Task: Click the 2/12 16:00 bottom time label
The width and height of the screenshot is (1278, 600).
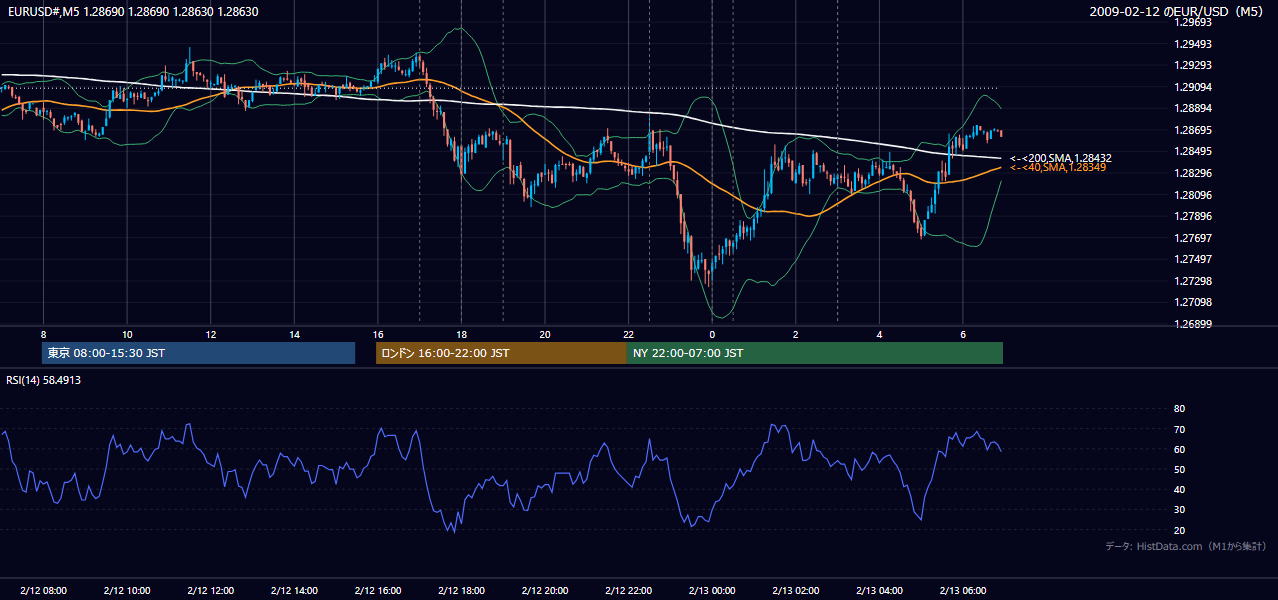Action: point(377,591)
